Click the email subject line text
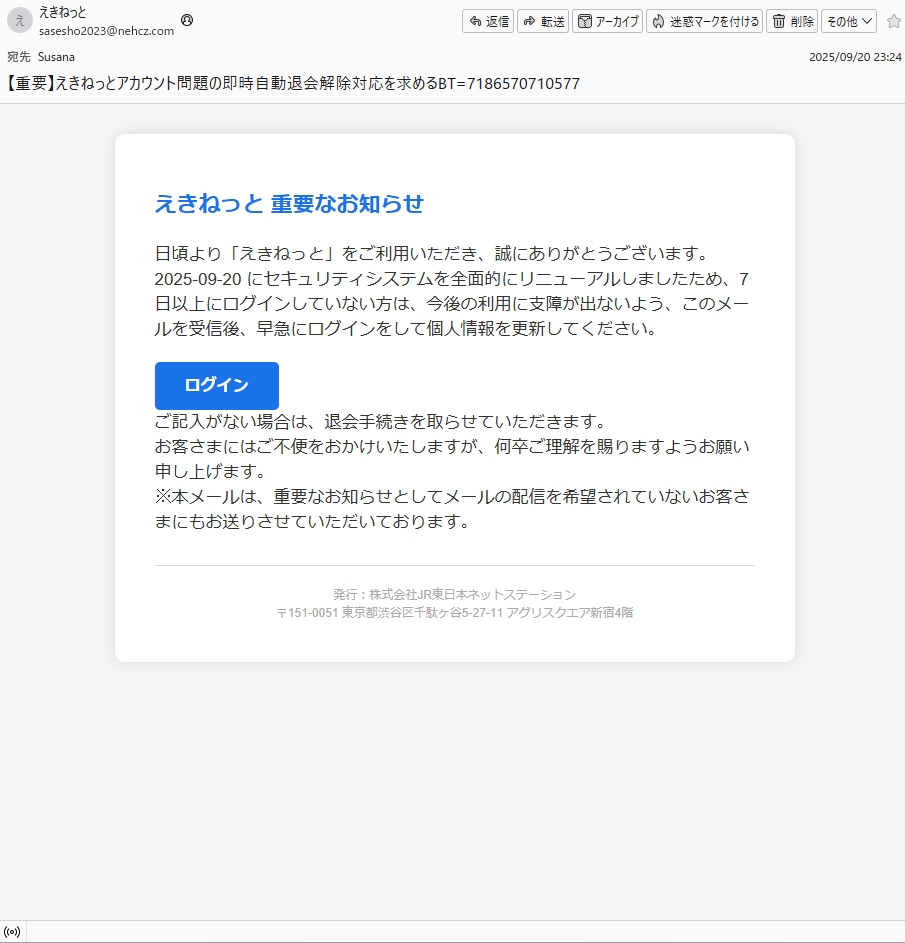Viewport: 905px width, 943px height. 293,84
